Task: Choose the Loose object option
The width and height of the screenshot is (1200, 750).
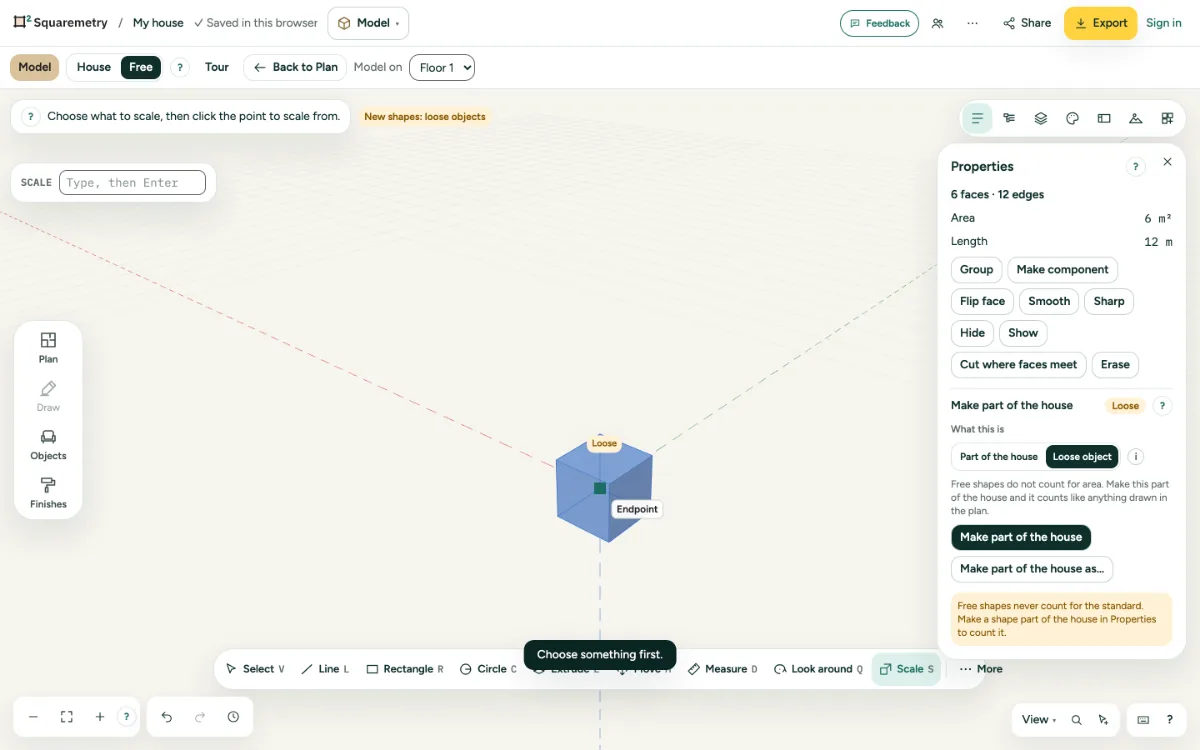Action: pyautogui.click(x=1082, y=457)
